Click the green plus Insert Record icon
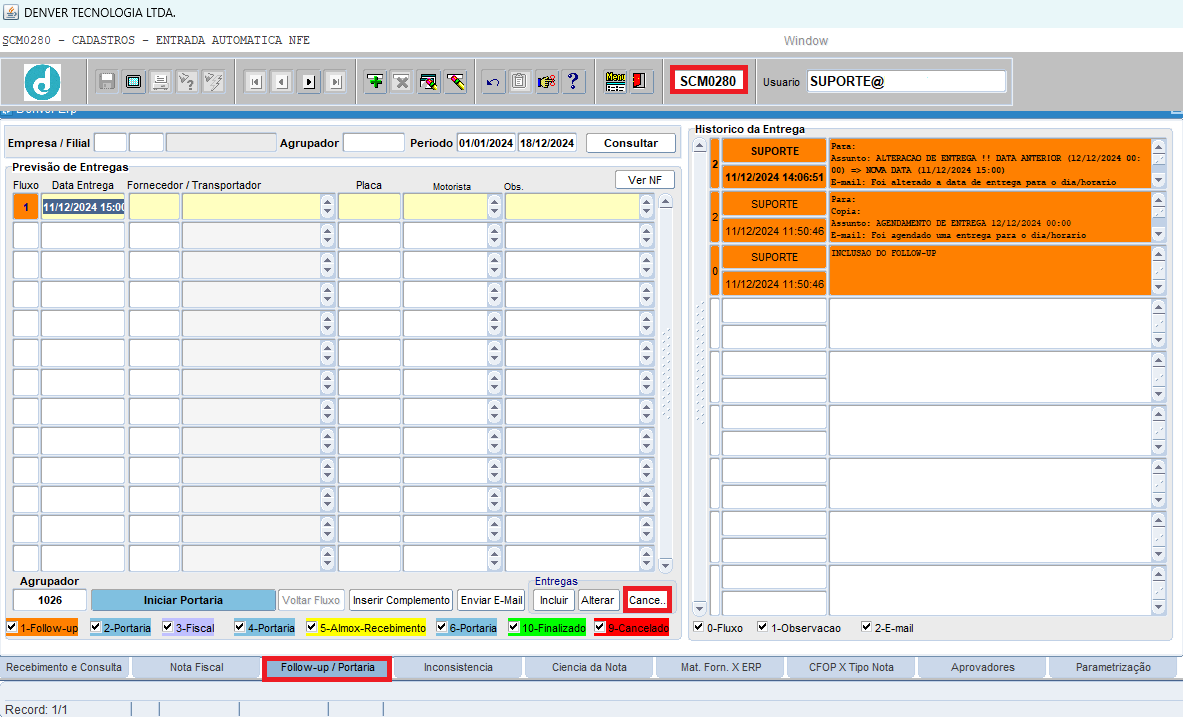Viewport: 1183px width, 717px height. click(375, 82)
